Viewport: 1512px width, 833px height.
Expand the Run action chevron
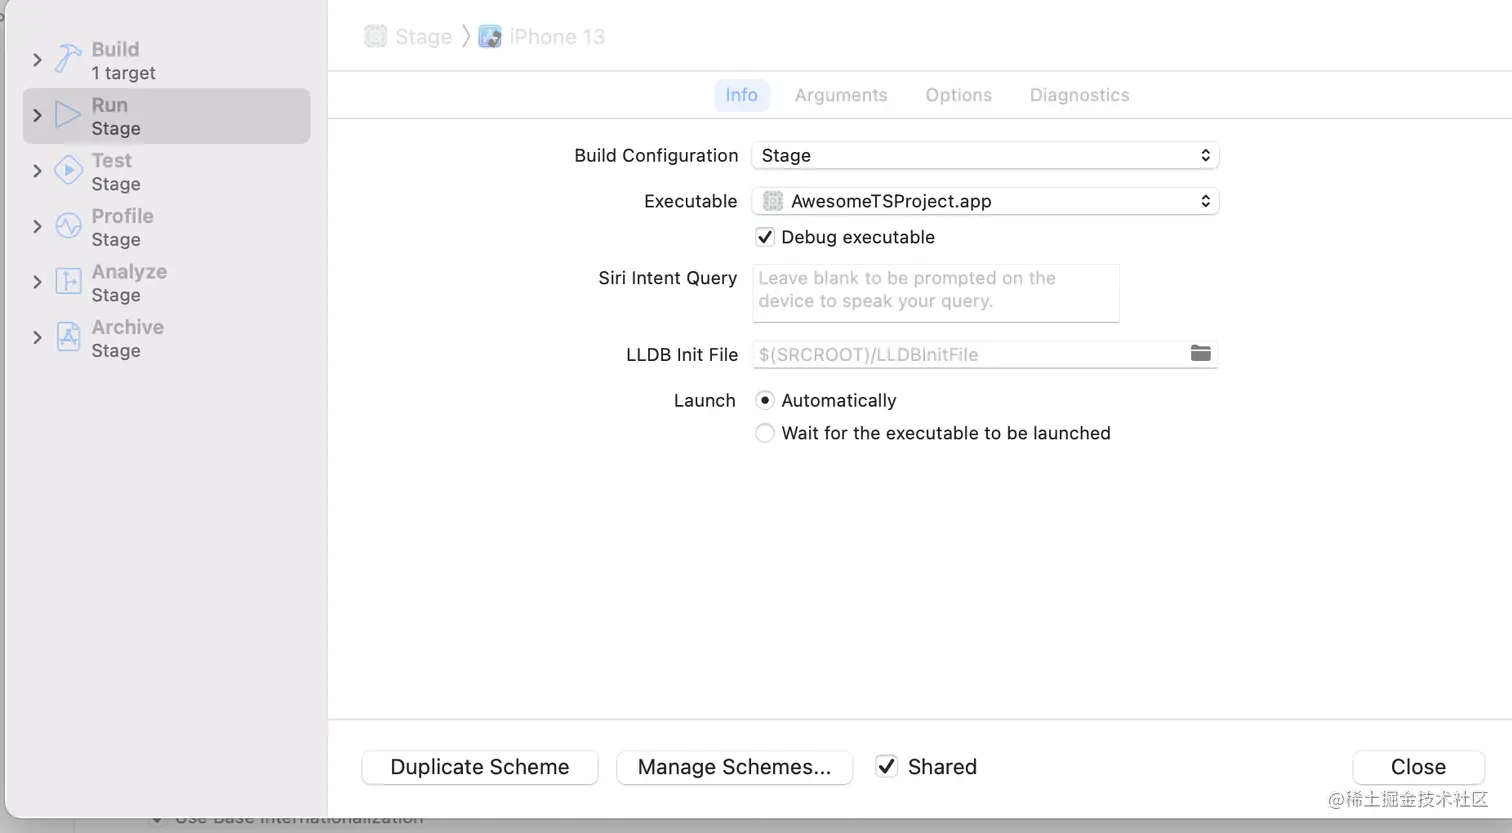pos(37,115)
